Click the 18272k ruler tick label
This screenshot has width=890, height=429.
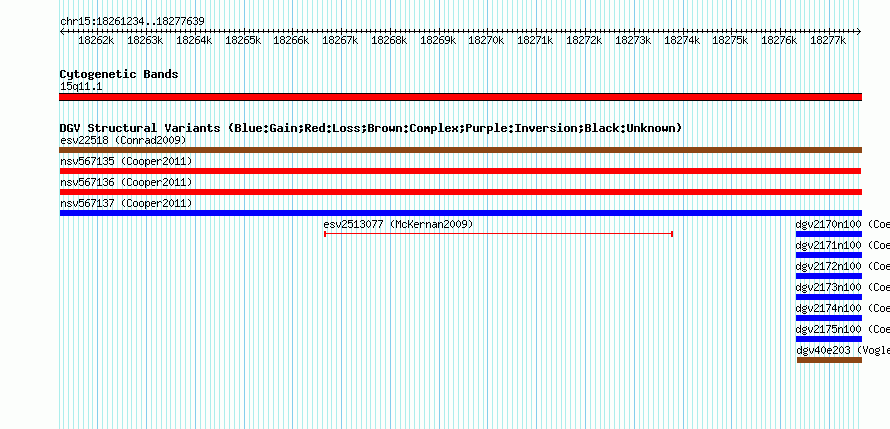[x=584, y=41]
